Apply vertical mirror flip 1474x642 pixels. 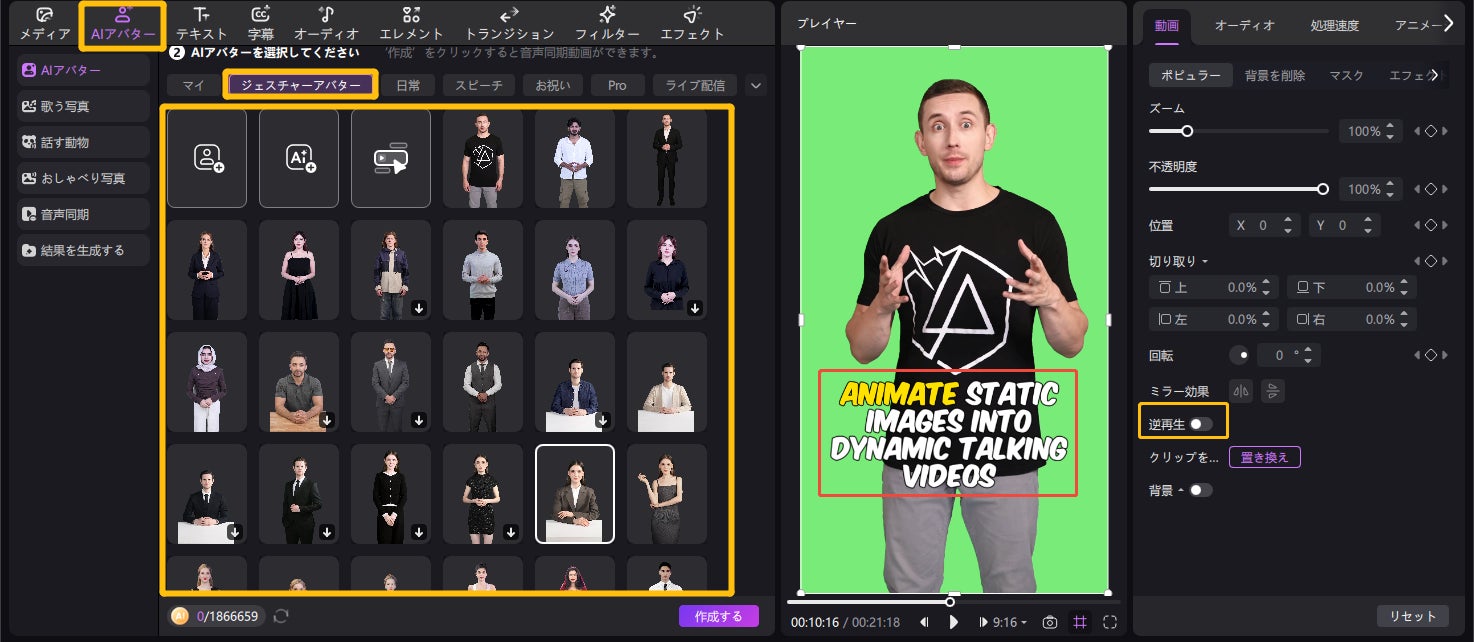pos(1272,391)
